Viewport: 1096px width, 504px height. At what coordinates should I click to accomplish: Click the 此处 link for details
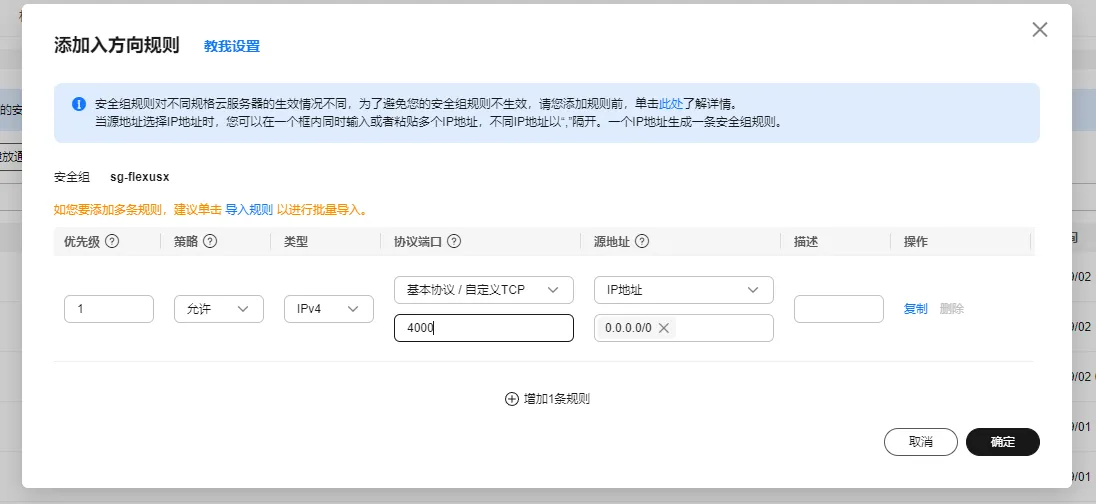pyautogui.click(x=671, y=103)
